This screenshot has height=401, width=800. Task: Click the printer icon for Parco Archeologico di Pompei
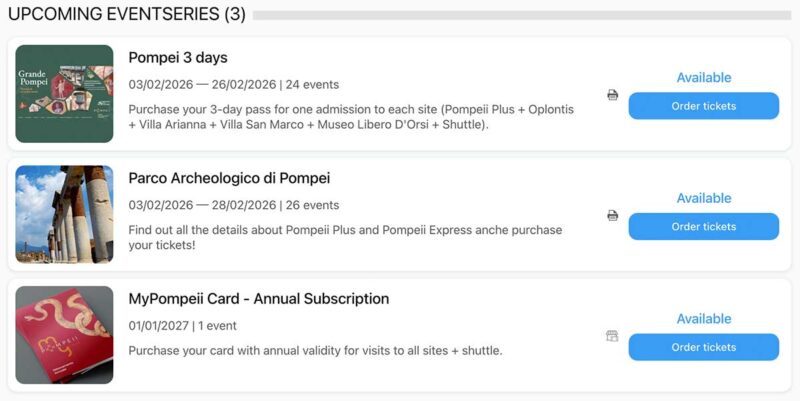click(612, 215)
